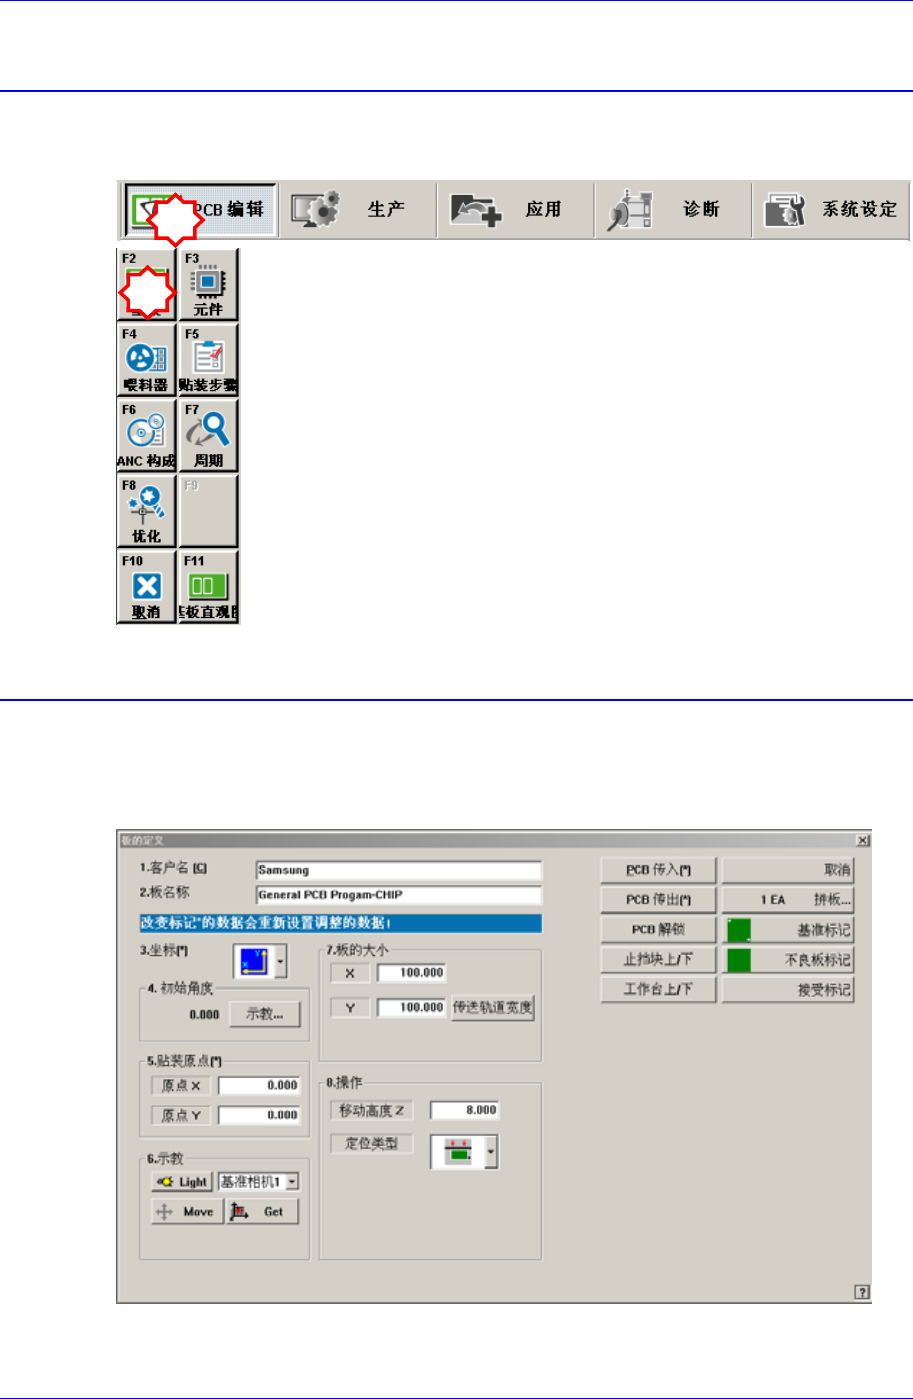
Task: Click the PCB 解锁 unlock button
Action: click(x=658, y=930)
